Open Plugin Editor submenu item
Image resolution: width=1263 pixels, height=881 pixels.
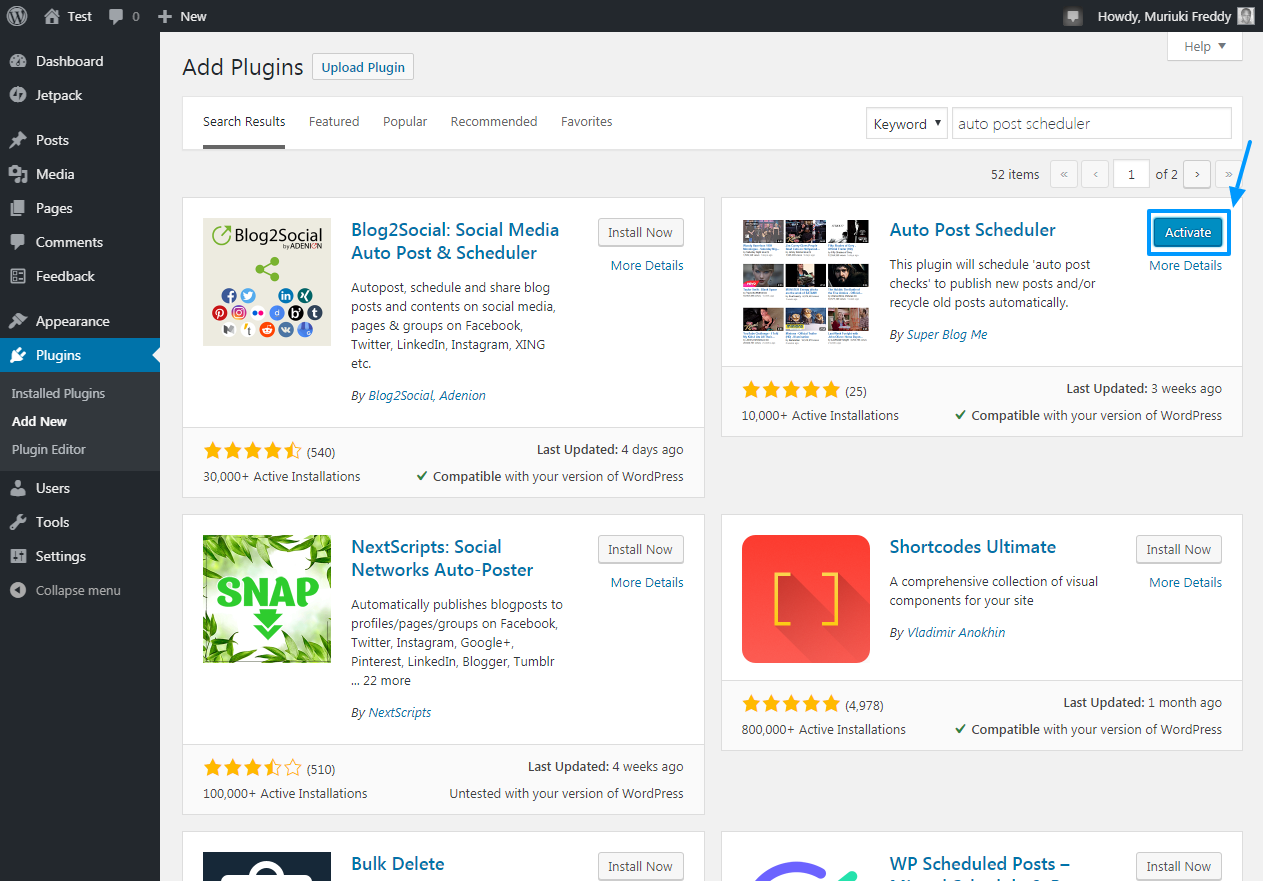(49, 449)
